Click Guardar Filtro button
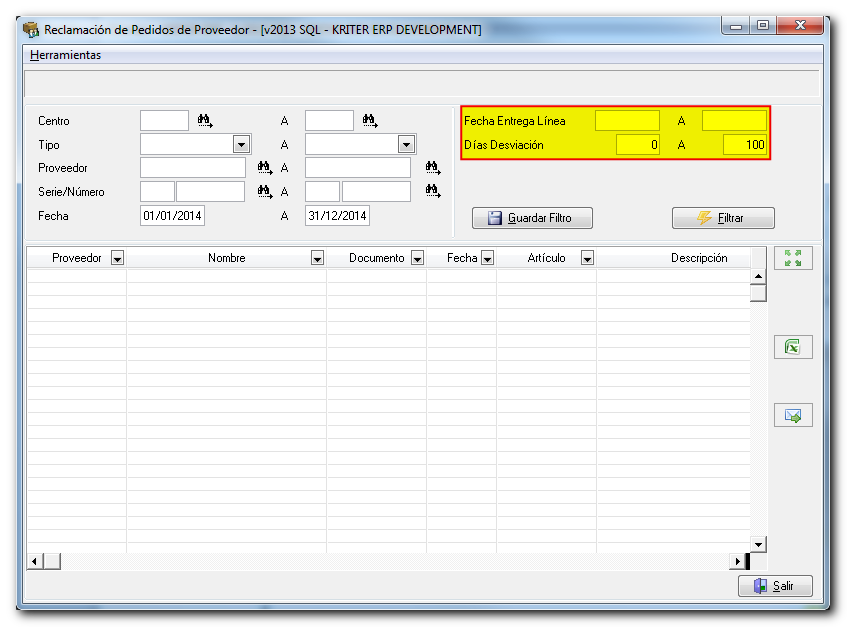This screenshot has width=847, height=627. 532,218
